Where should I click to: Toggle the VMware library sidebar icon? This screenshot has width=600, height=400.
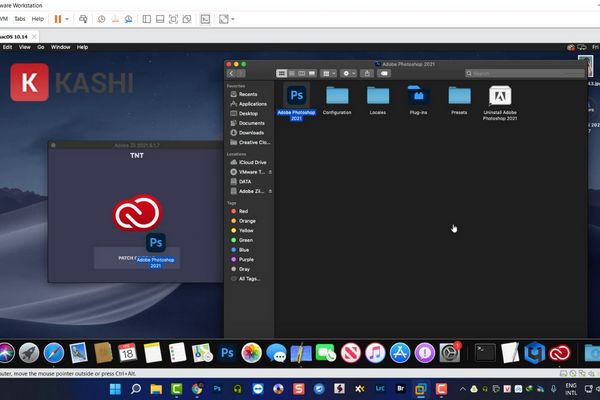[147, 19]
